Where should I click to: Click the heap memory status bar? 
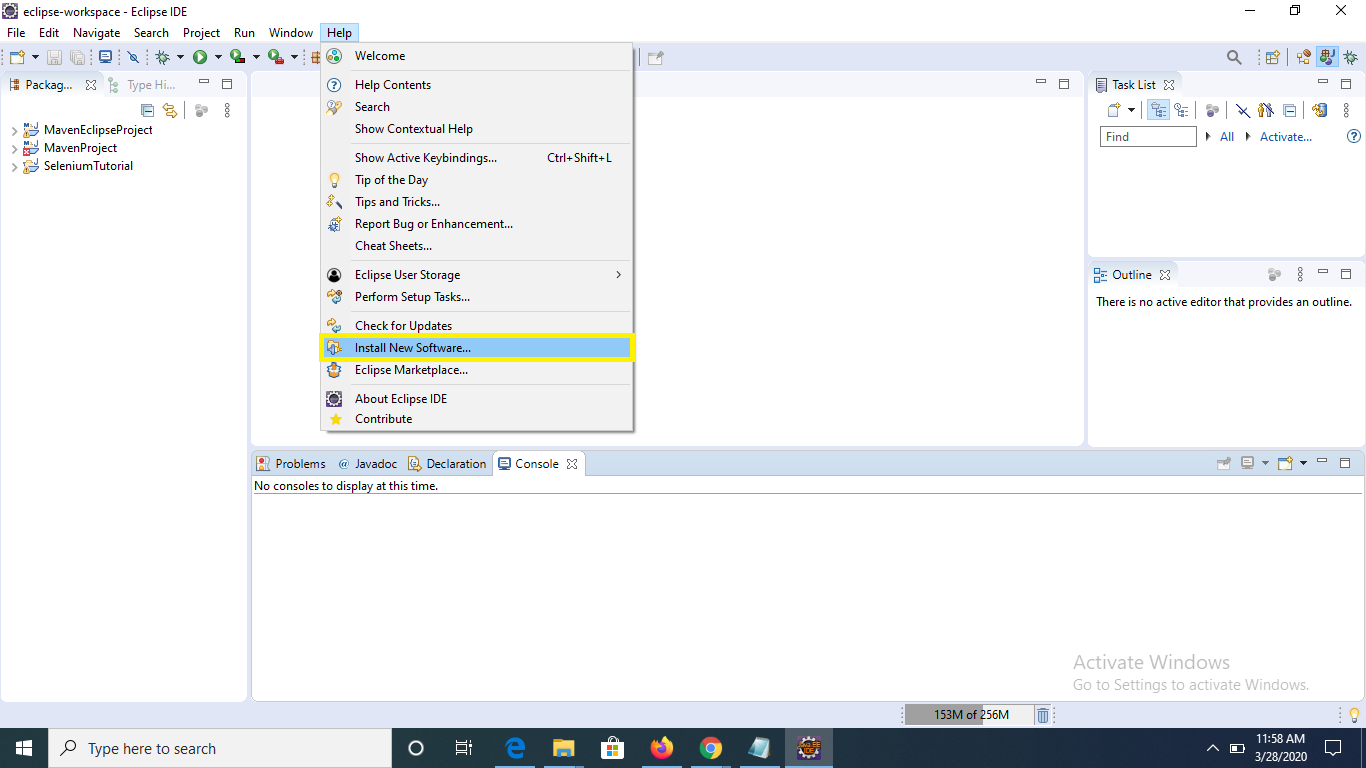click(969, 715)
